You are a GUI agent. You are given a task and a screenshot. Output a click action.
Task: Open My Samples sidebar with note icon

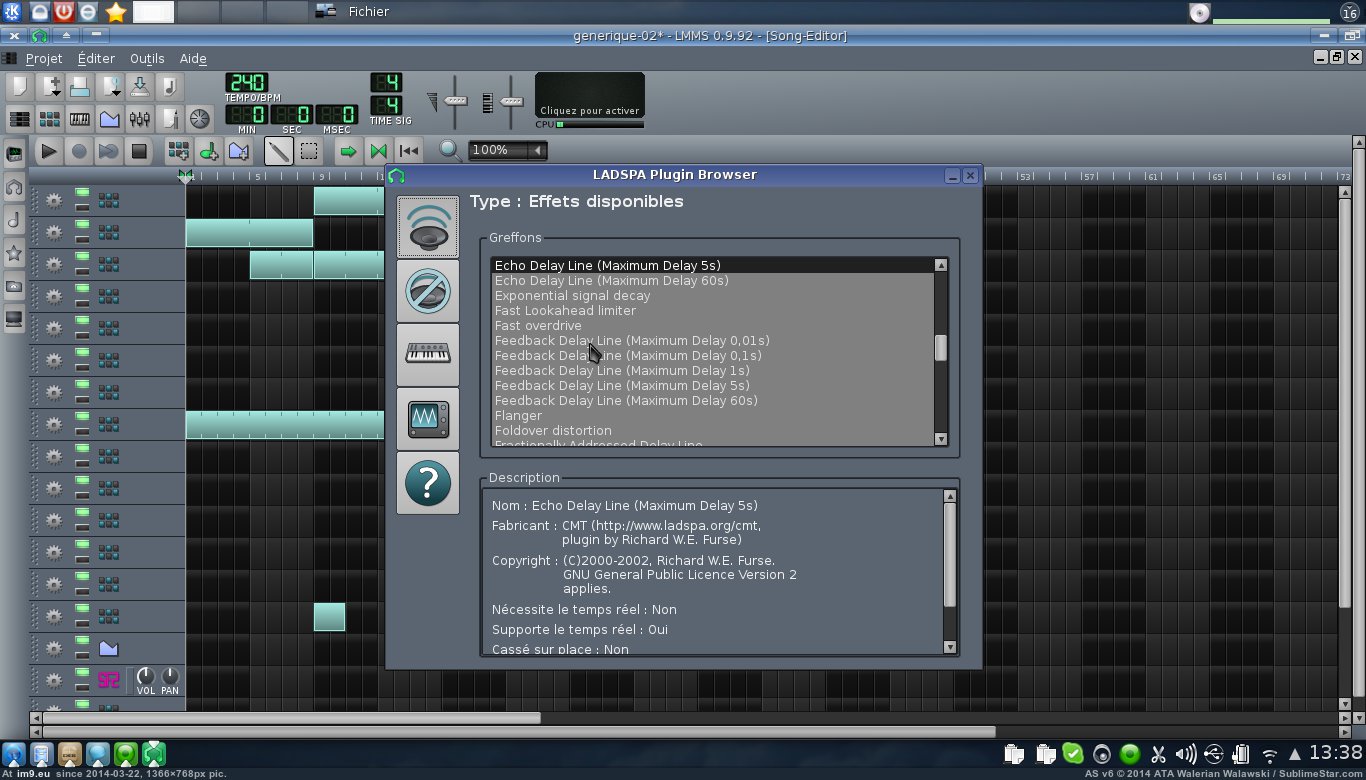point(14,220)
